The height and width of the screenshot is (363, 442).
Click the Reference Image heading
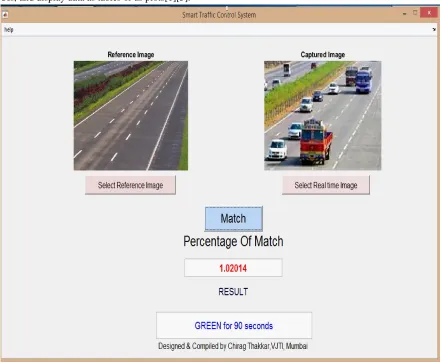[131, 55]
